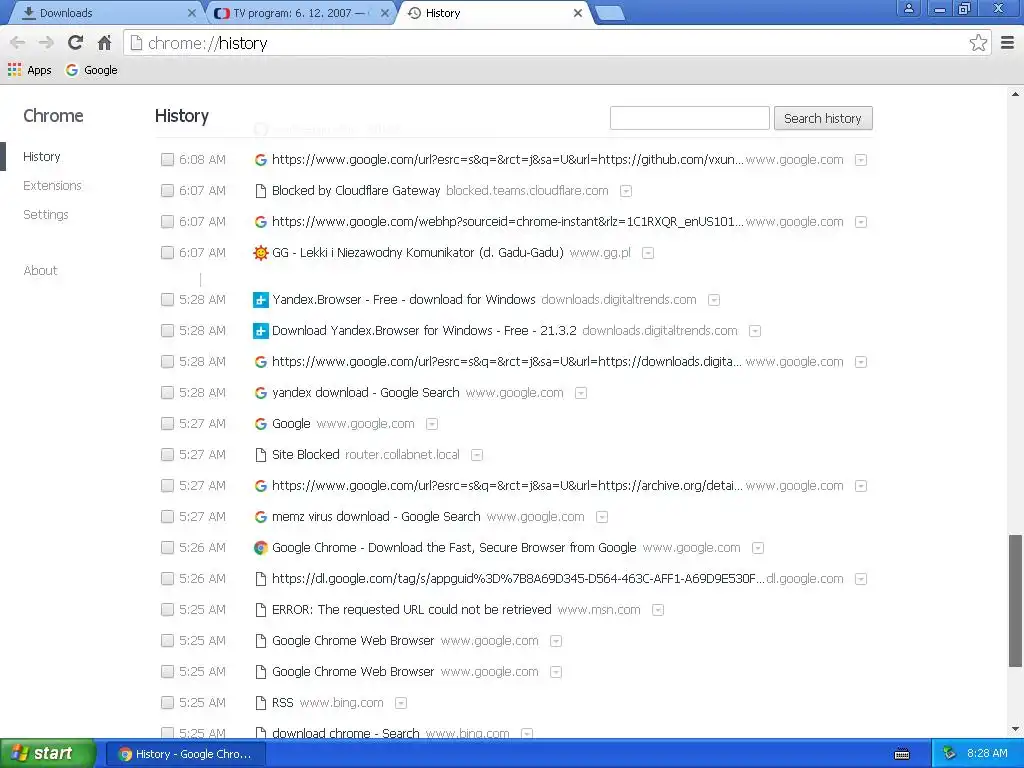Switch to the TV program tab
The image size is (1024, 768).
pos(300,13)
